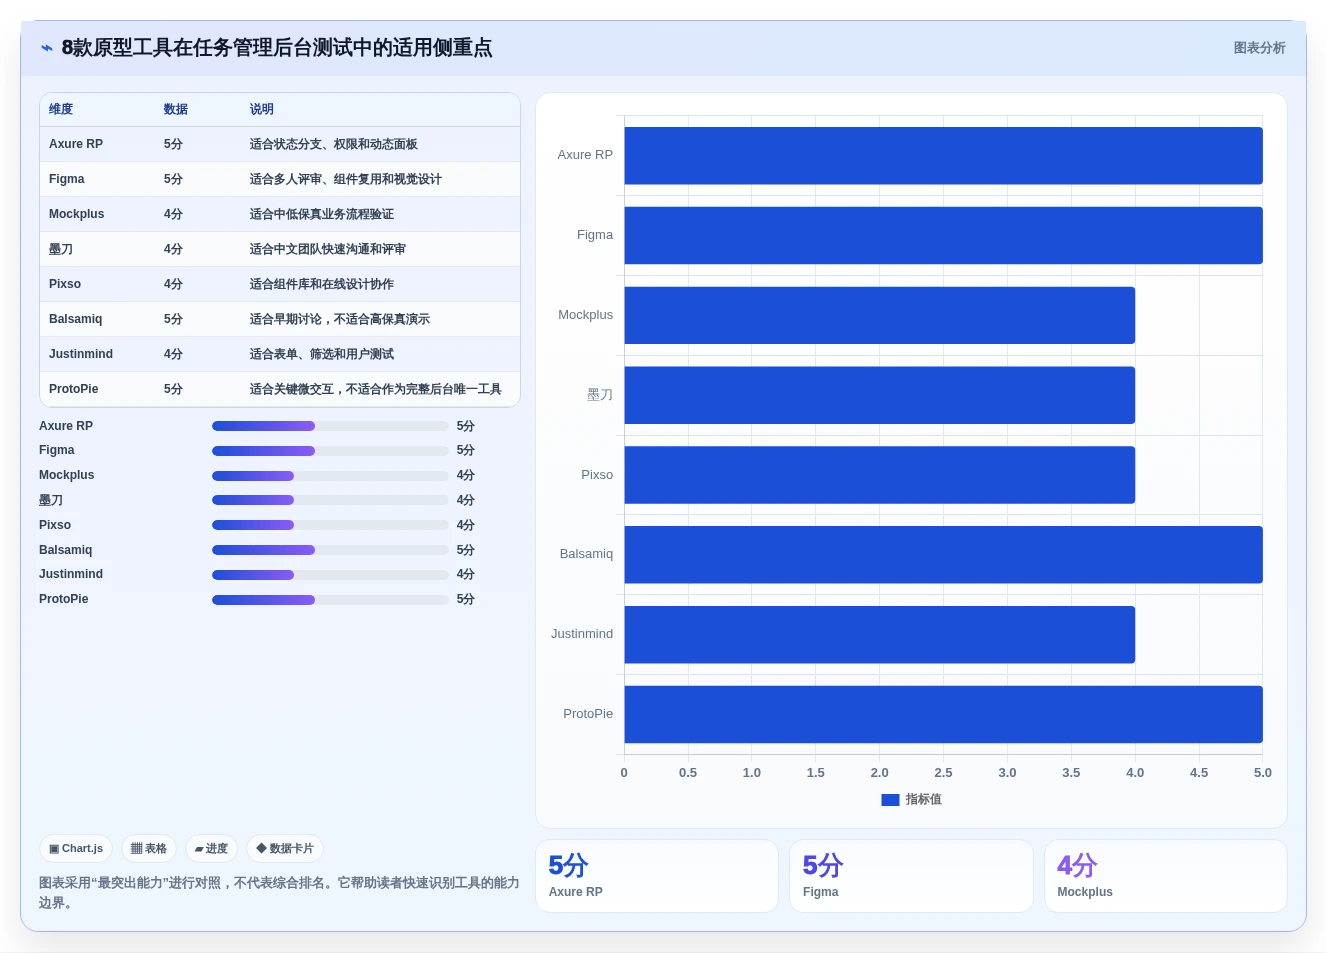
Task: Click the Axure RP y-axis label
Action: pos(585,155)
